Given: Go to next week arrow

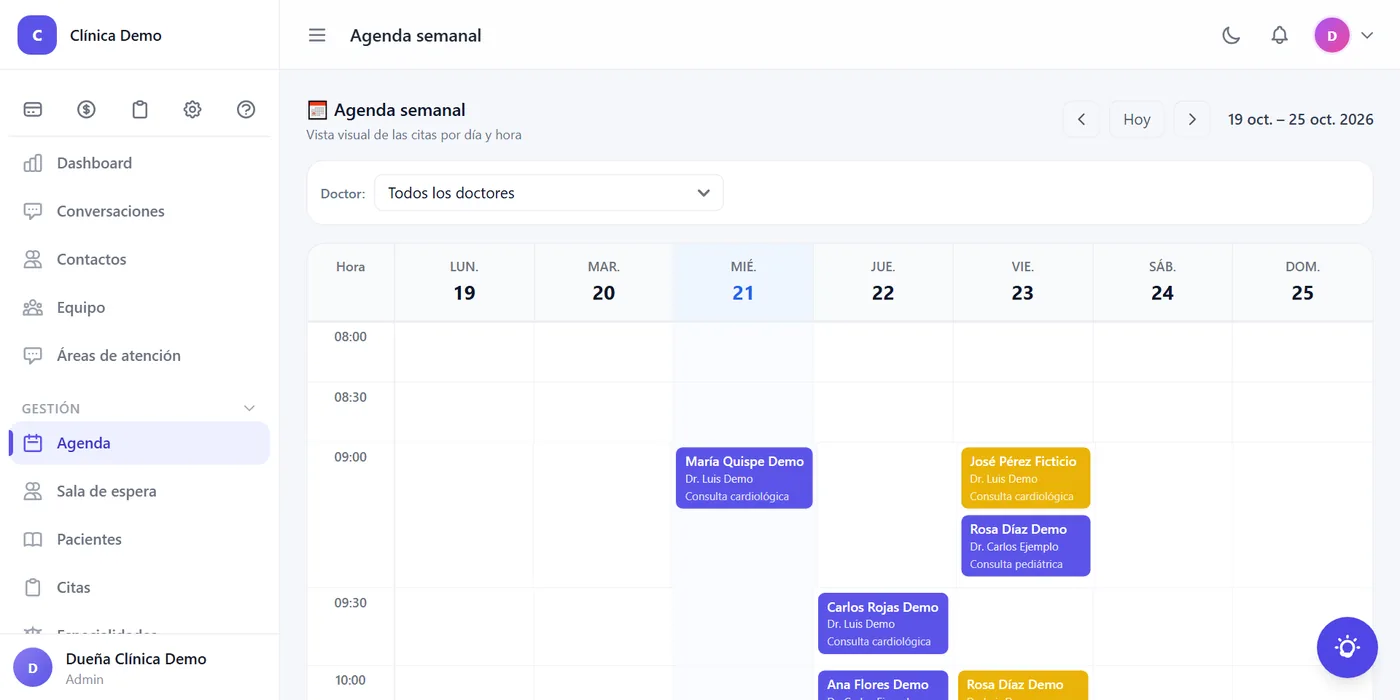Looking at the screenshot, I should pyautogui.click(x=1192, y=119).
